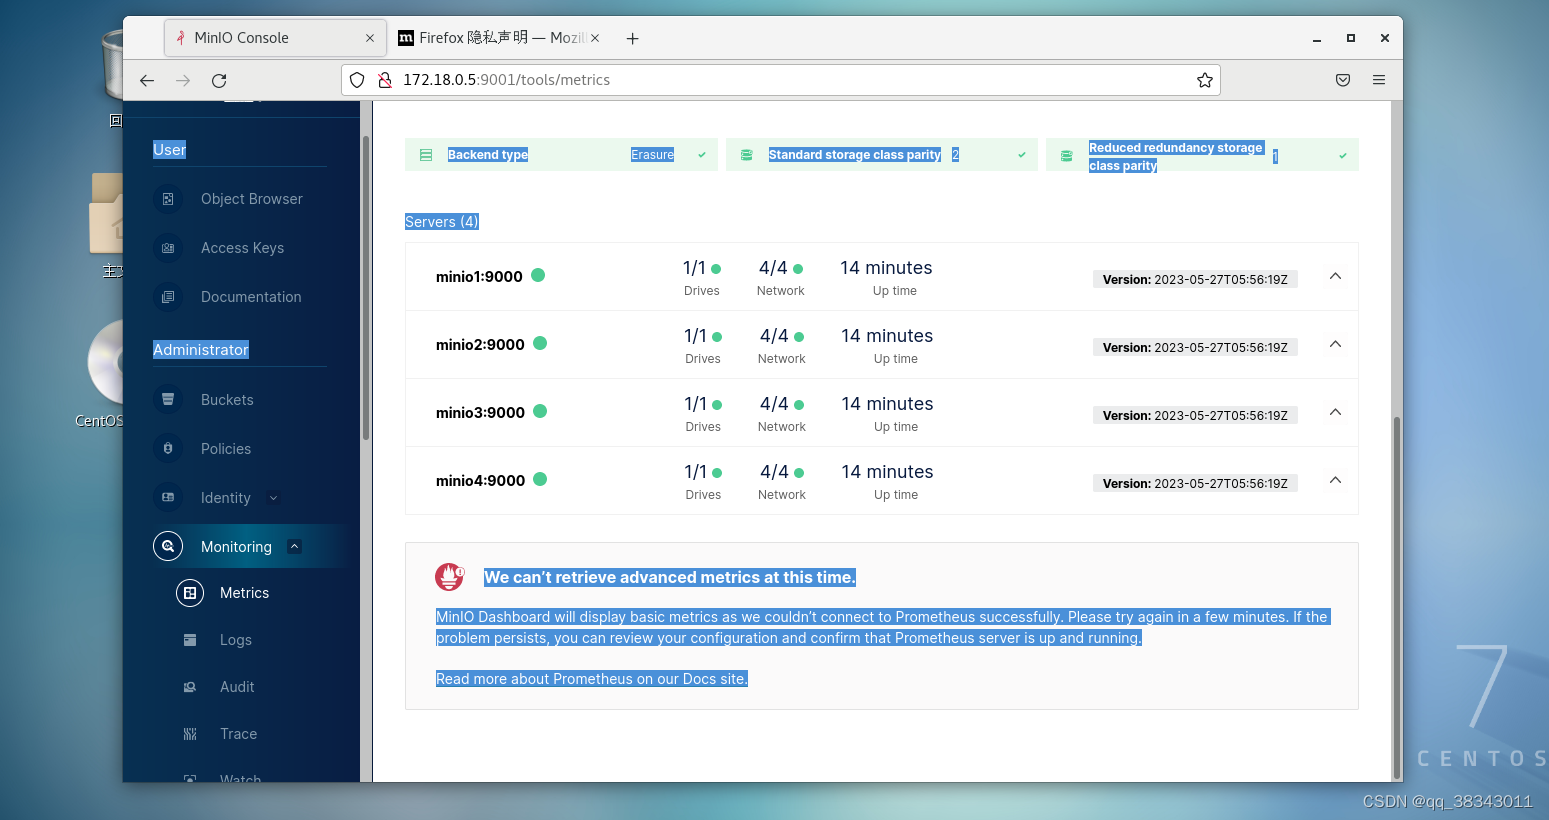
Task: Click the Standard storage class parity icon
Action: click(746, 155)
